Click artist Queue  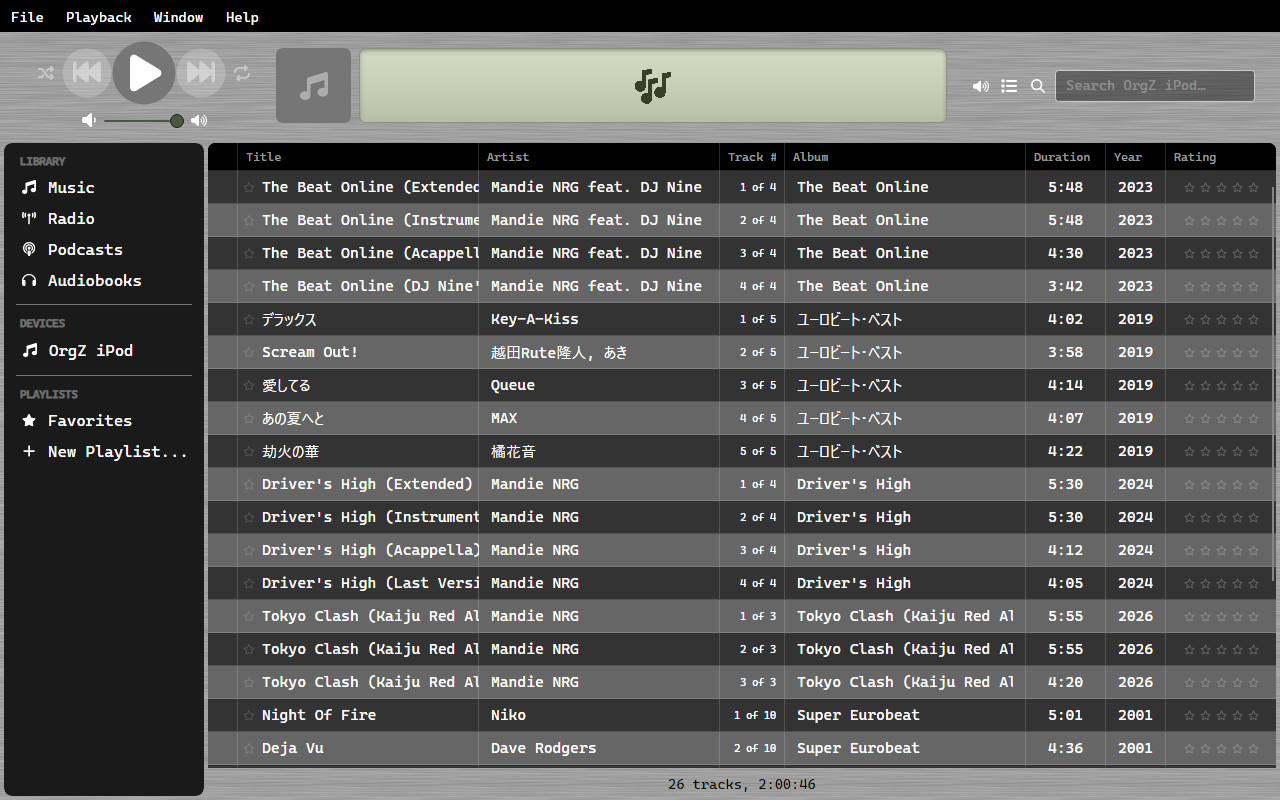[x=513, y=385]
